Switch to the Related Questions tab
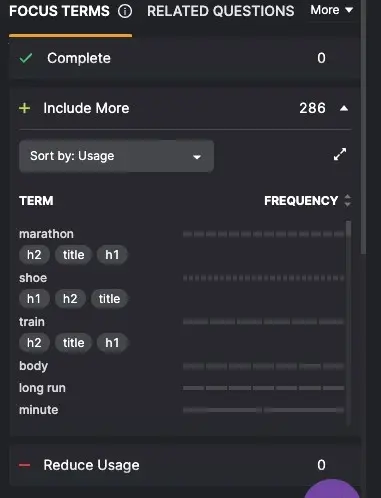This screenshot has height=498, width=381. [x=221, y=11]
